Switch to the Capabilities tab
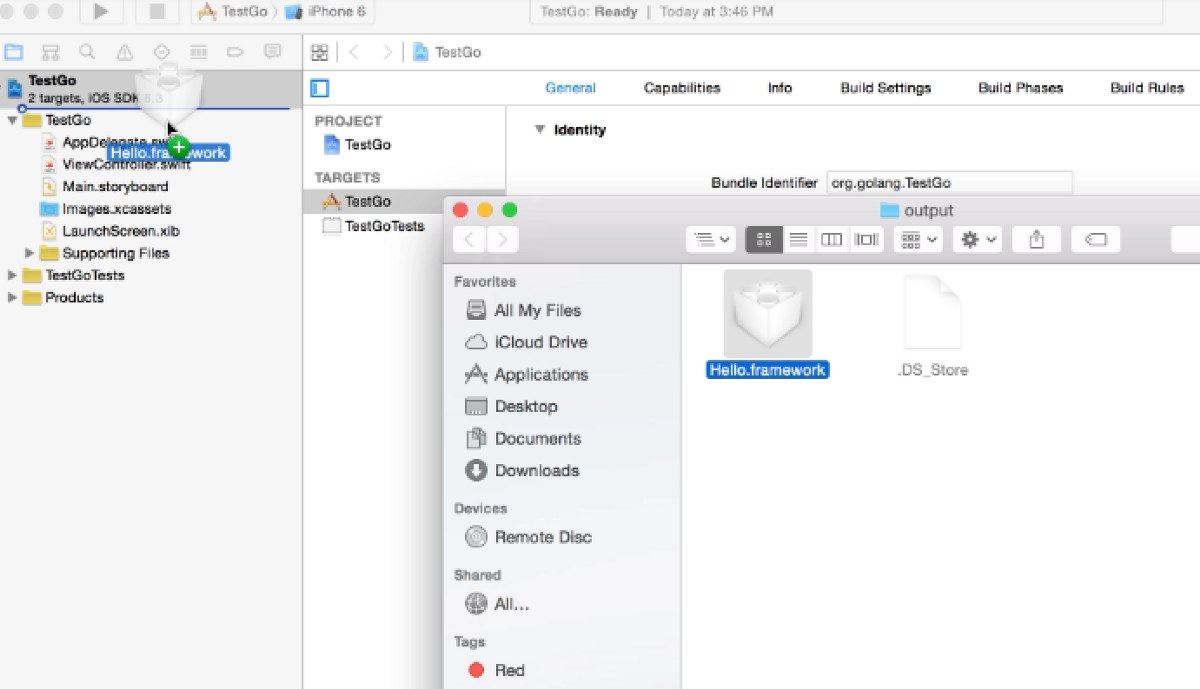This screenshot has height=689, width=1200. (682, 88)
